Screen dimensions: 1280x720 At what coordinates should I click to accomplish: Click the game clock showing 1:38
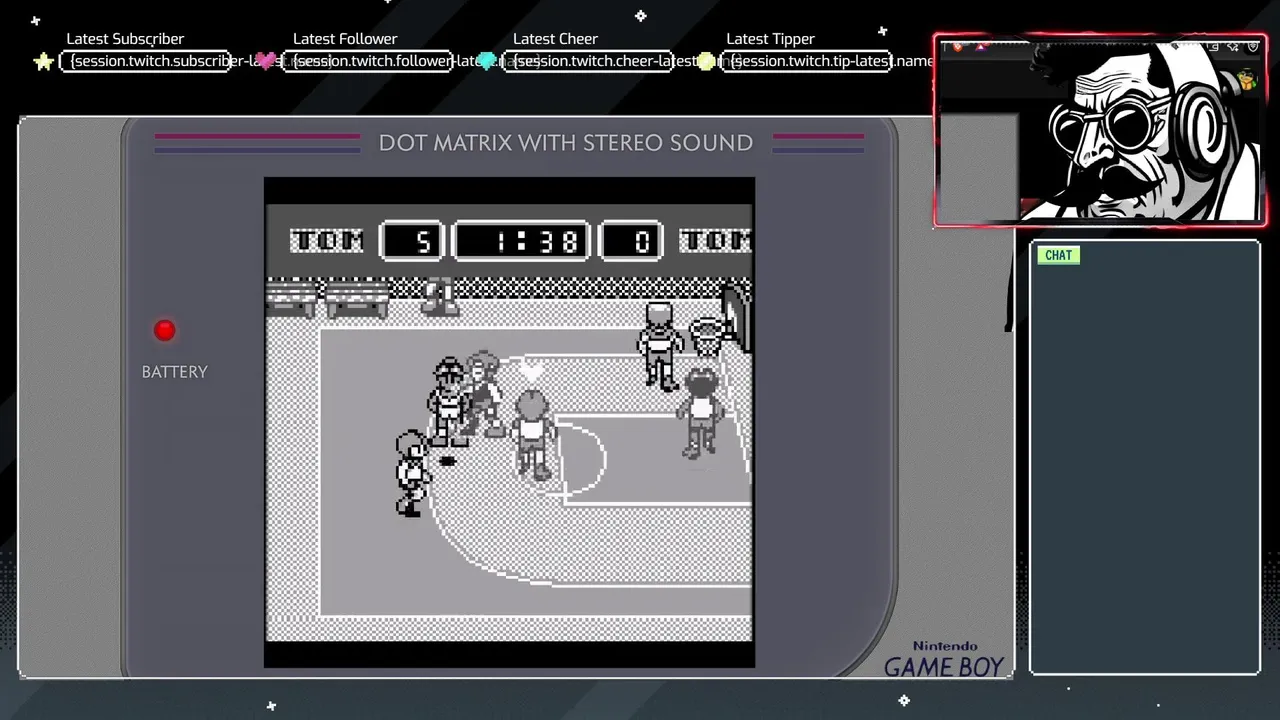coord(521,241)
